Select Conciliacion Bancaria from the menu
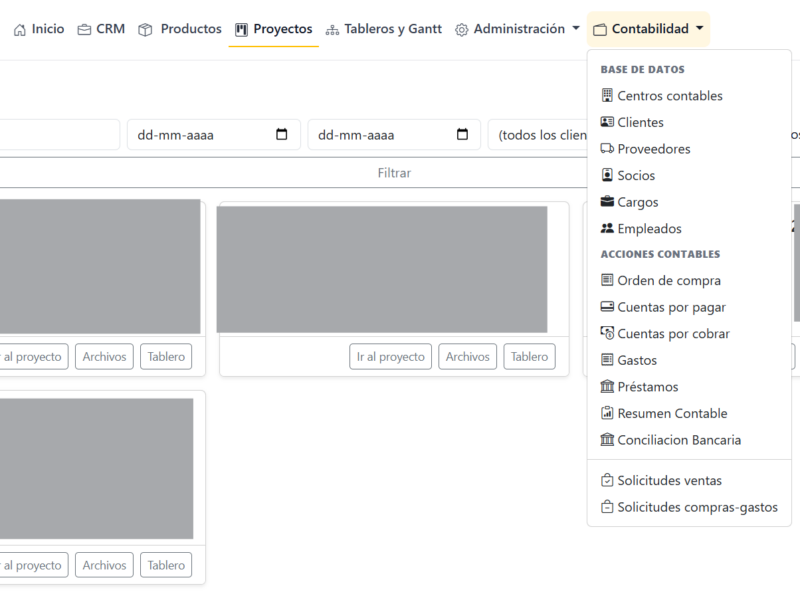 (678, 440)
